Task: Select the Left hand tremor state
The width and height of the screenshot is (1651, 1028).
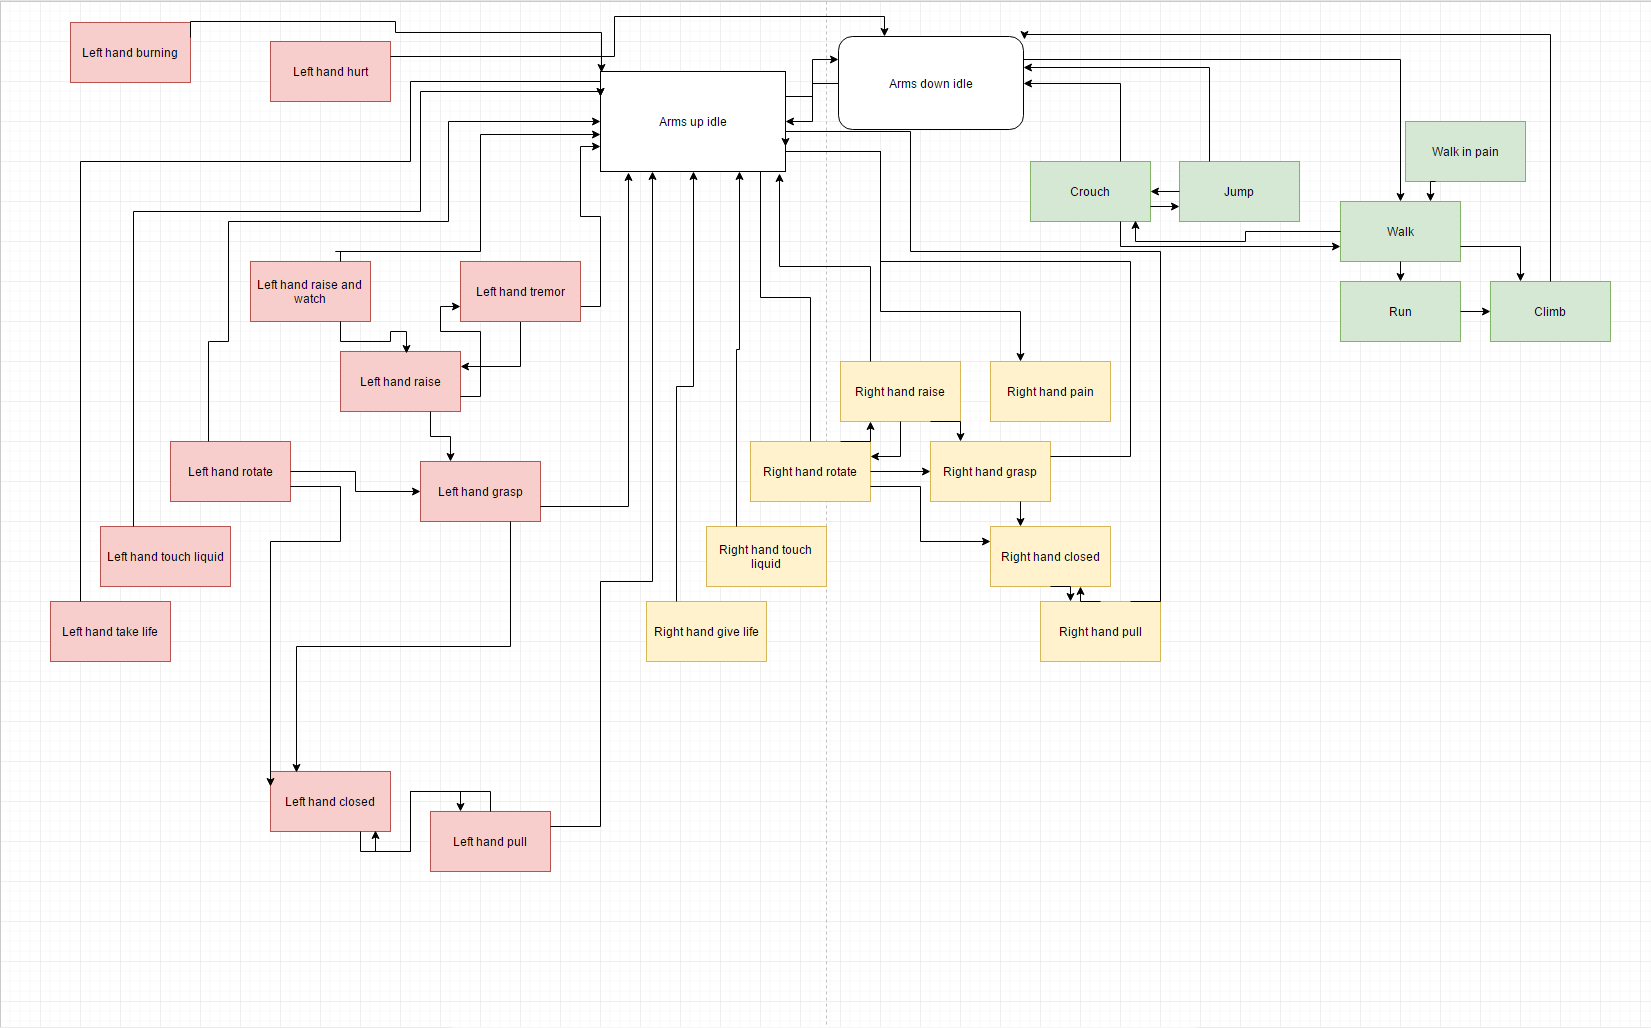Action: tap(520, 291)
